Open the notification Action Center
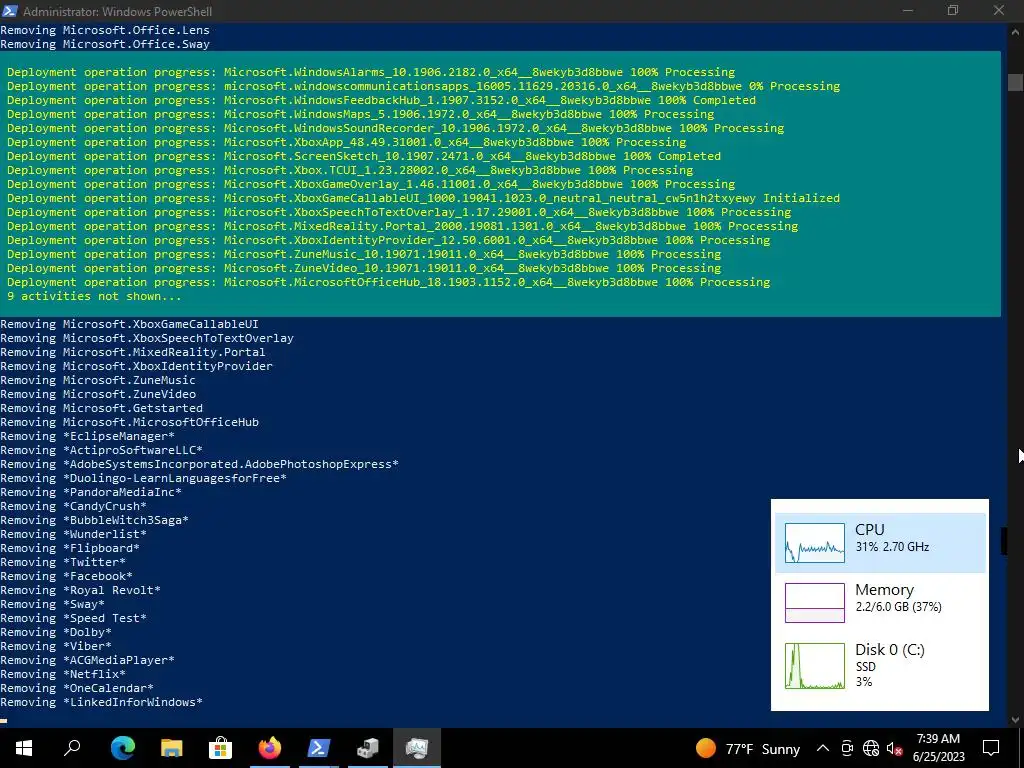 pos(991,748)
